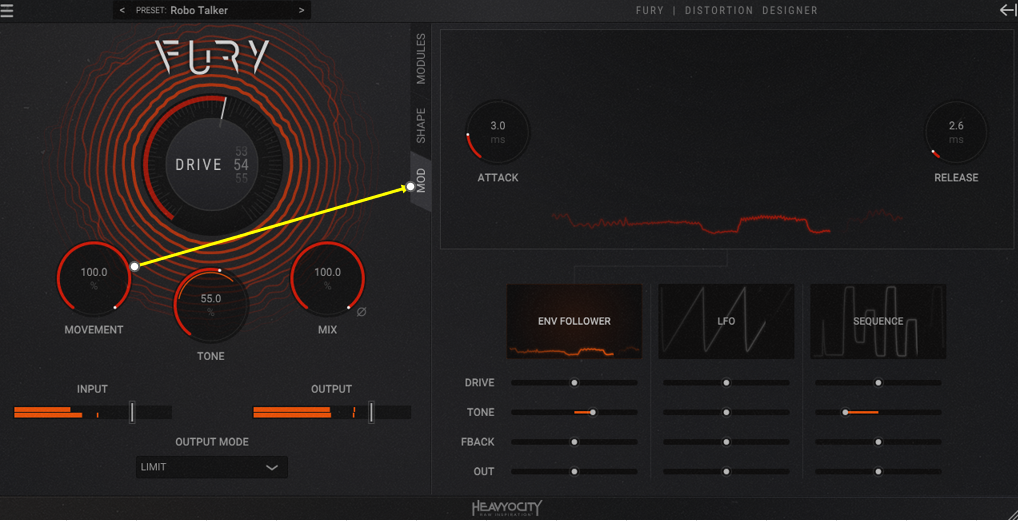Screen dimensions: 1018x521
Task: Switch to the MODULES tab
Action: [x=421, y=59]
